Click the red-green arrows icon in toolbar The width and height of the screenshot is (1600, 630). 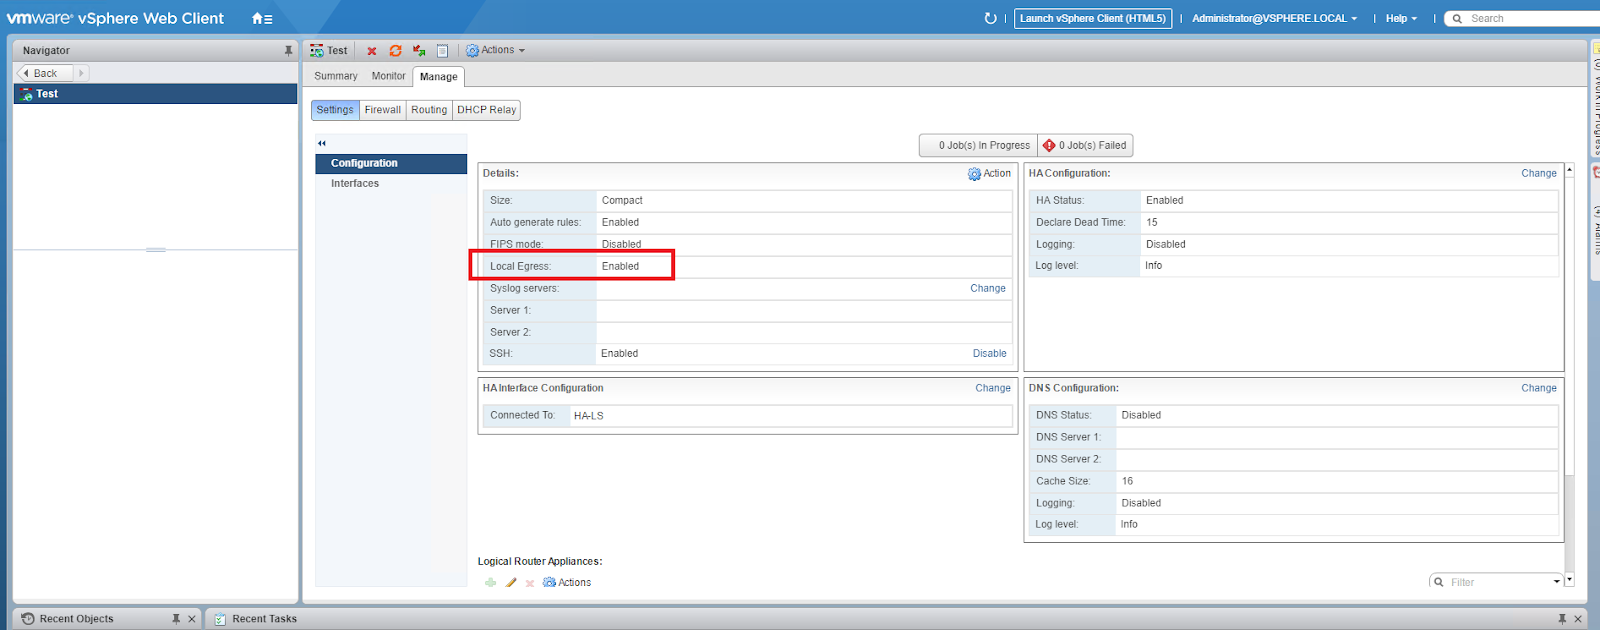(419, 51)
